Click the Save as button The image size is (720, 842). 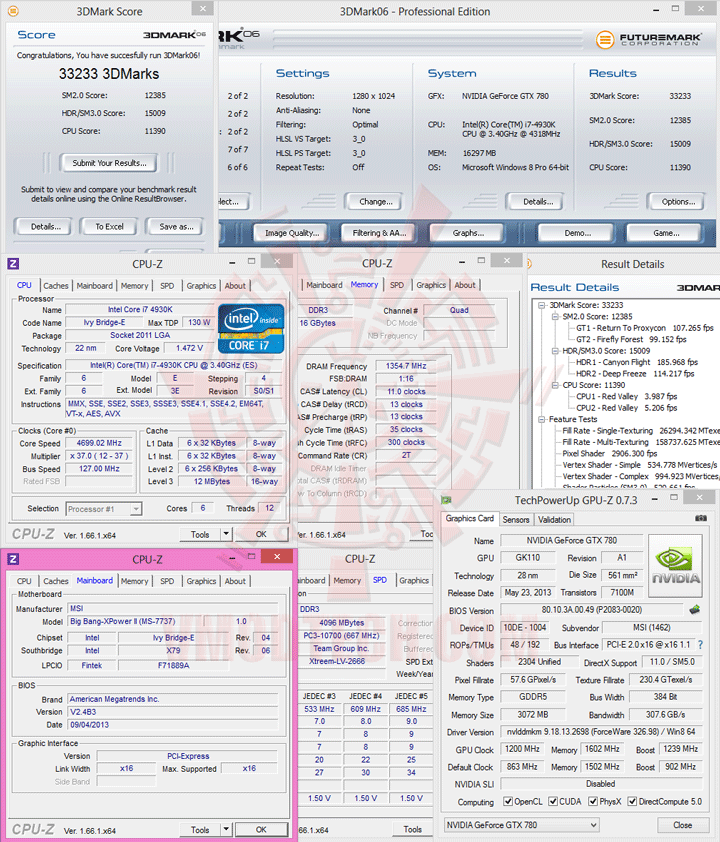tap(176, 227)
